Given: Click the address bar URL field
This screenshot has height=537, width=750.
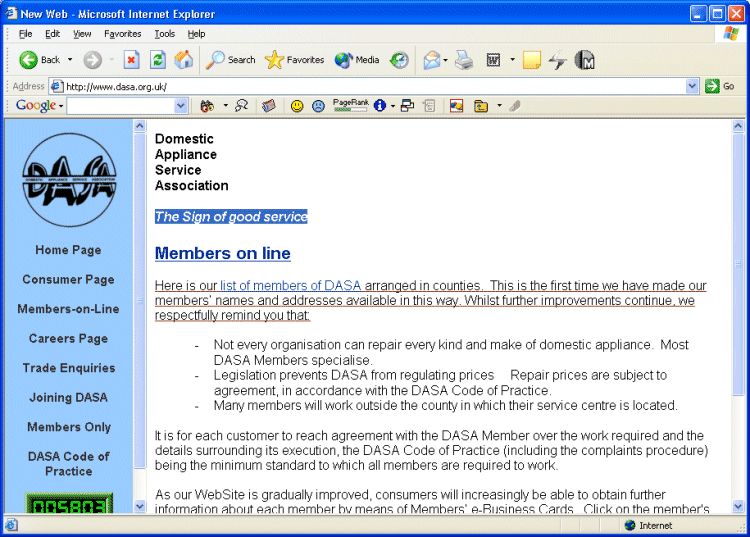Looking at the screenshot, I should coord(368,87).
